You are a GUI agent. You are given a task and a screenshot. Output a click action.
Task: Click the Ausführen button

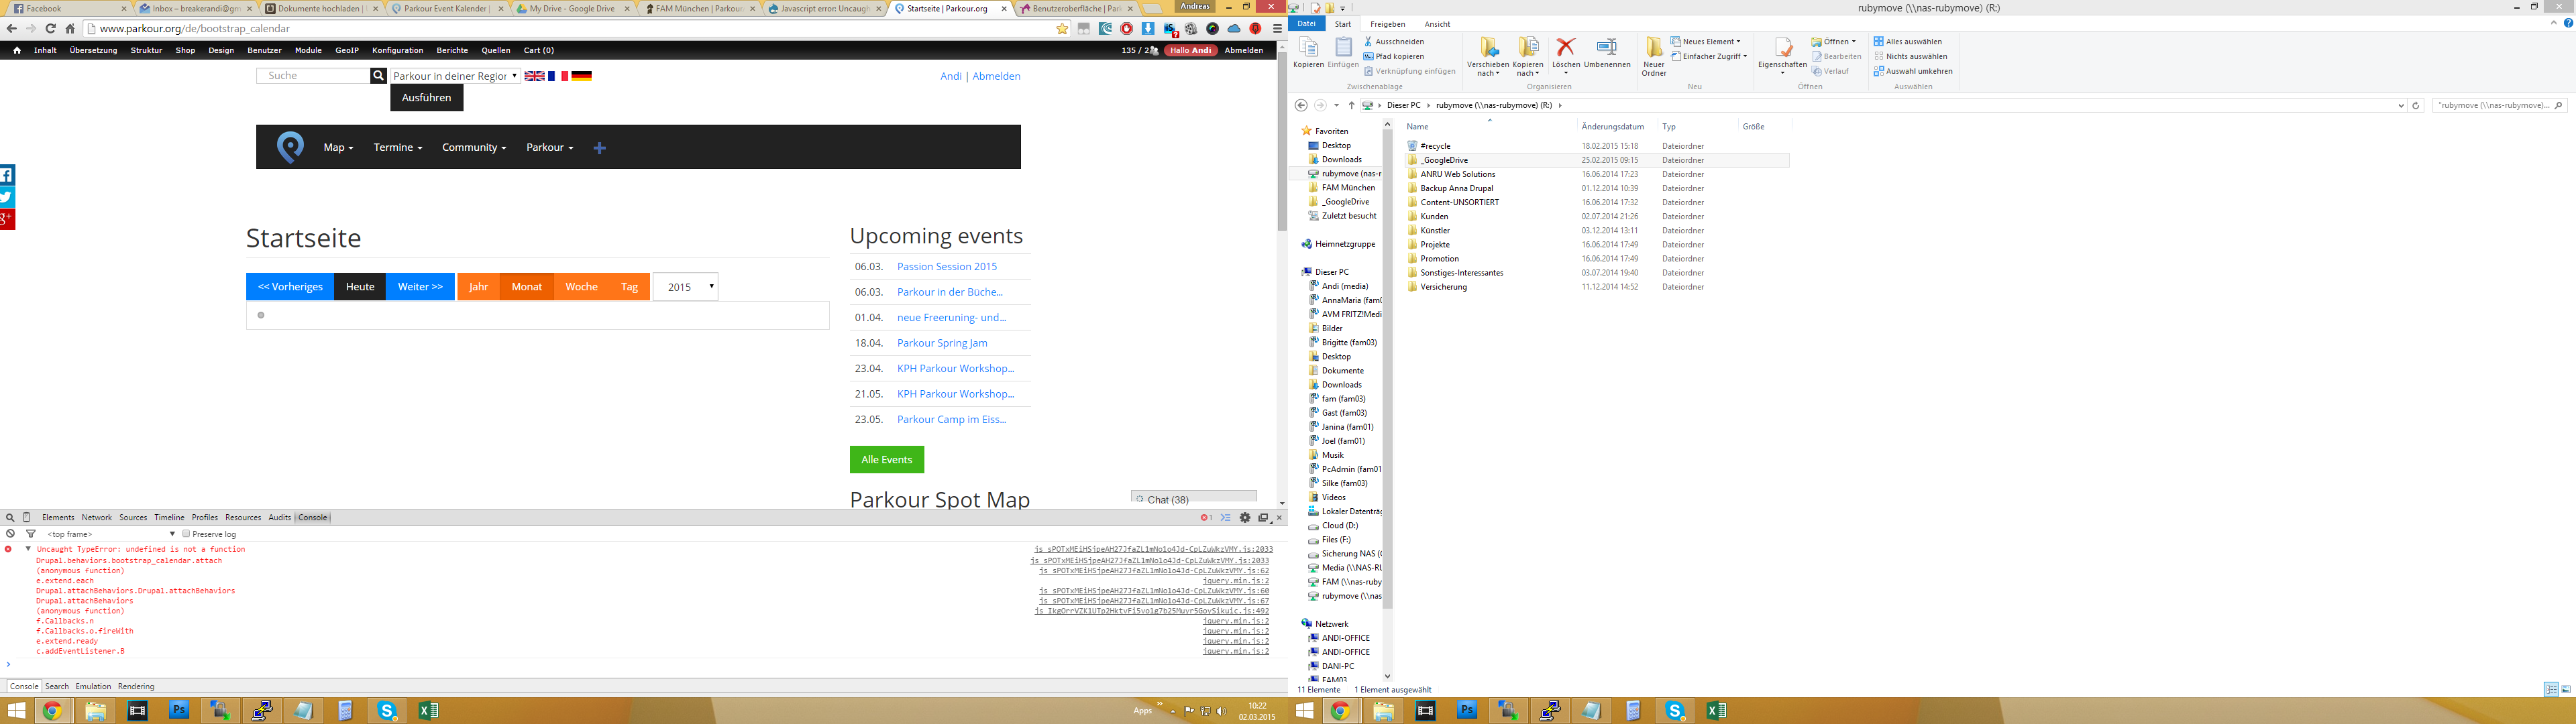(x=427, y=98)
